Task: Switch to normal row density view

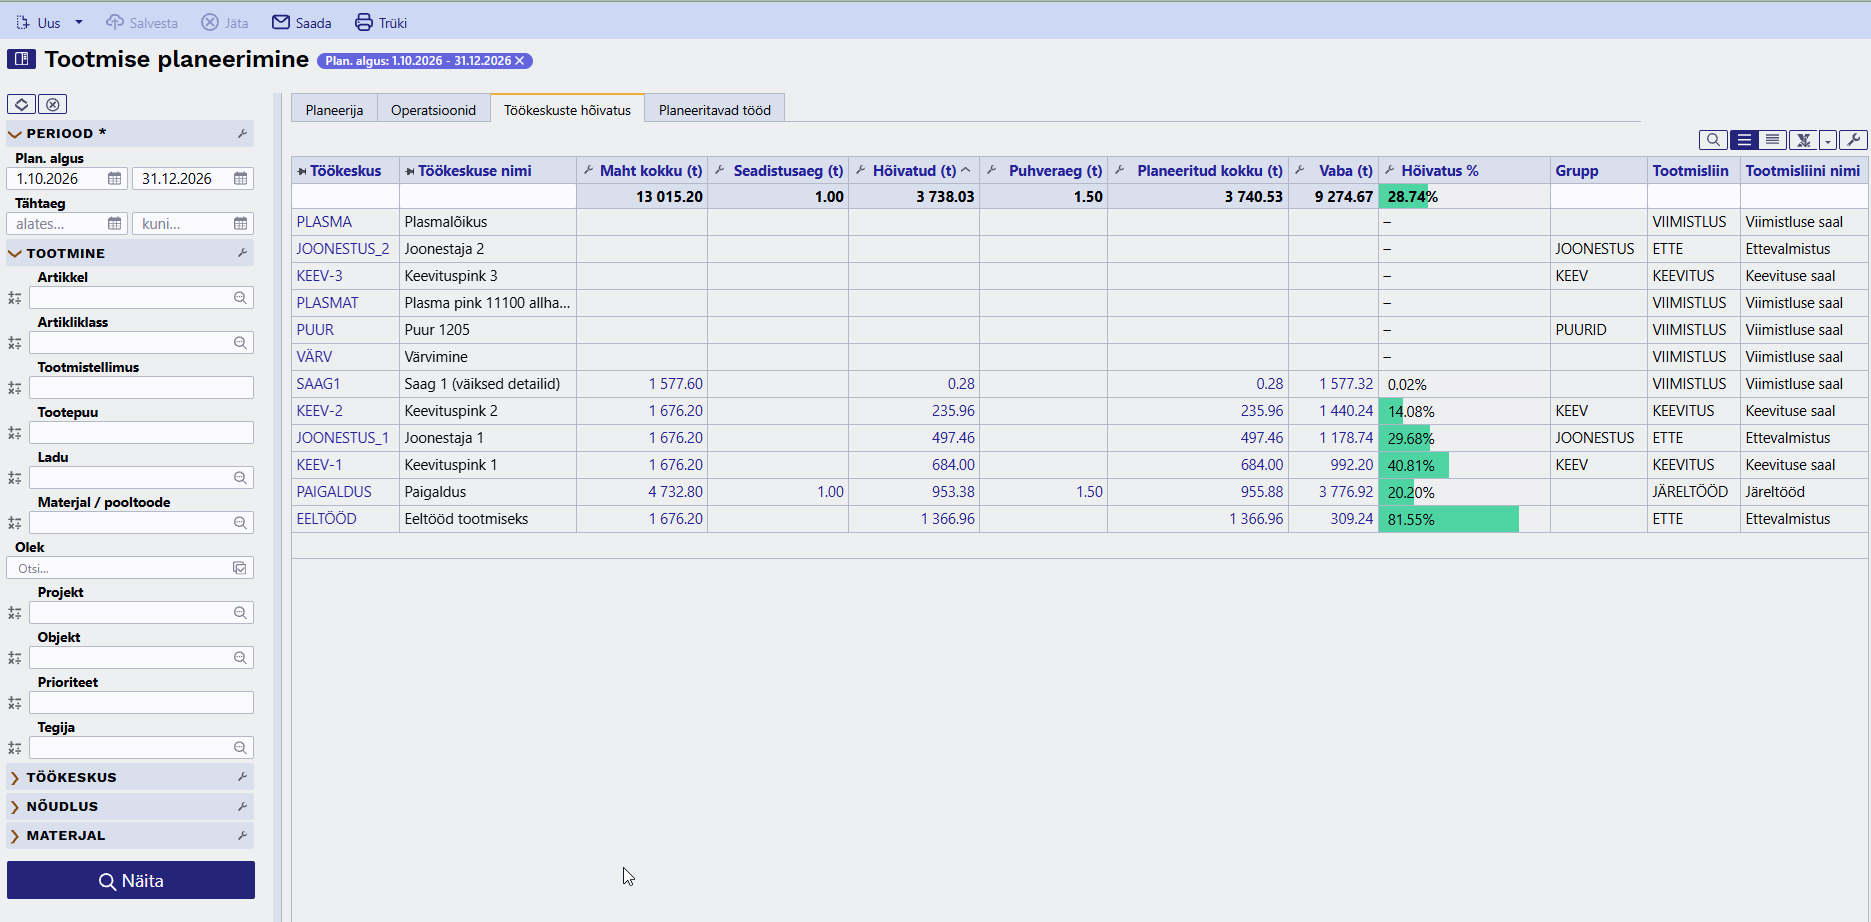Action: tap(1744, 140)
